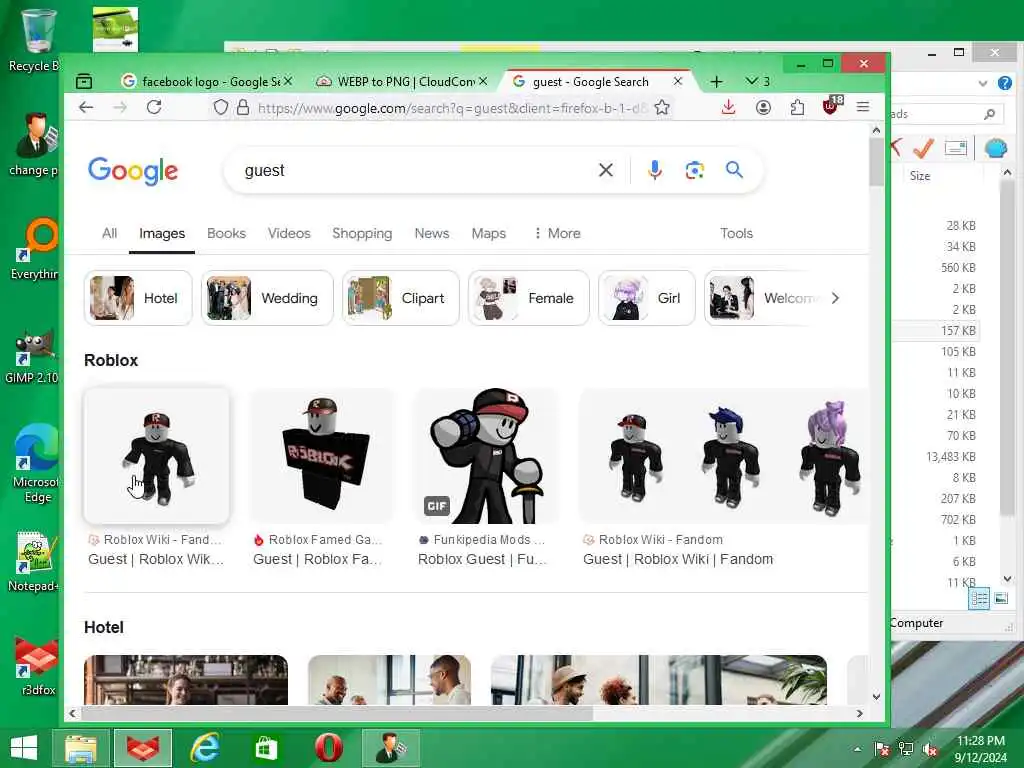Show more suggestion chips with arrow
The height and width of the screenshot is (768, 1024).
[835, 298]
